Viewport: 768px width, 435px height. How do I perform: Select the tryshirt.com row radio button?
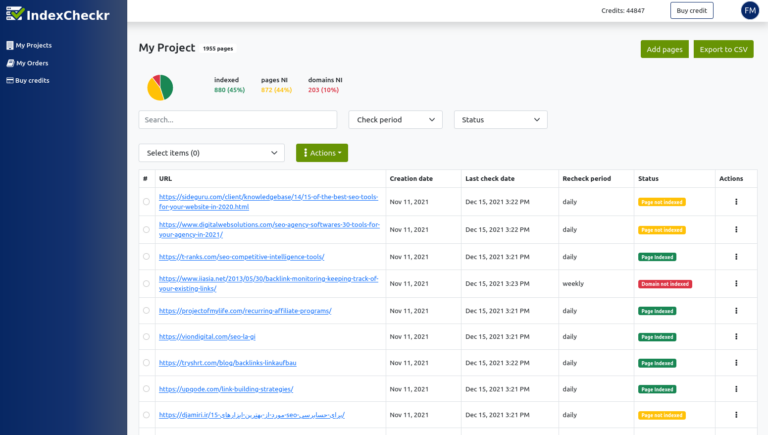pyautogui.click(x=146, y=363)
